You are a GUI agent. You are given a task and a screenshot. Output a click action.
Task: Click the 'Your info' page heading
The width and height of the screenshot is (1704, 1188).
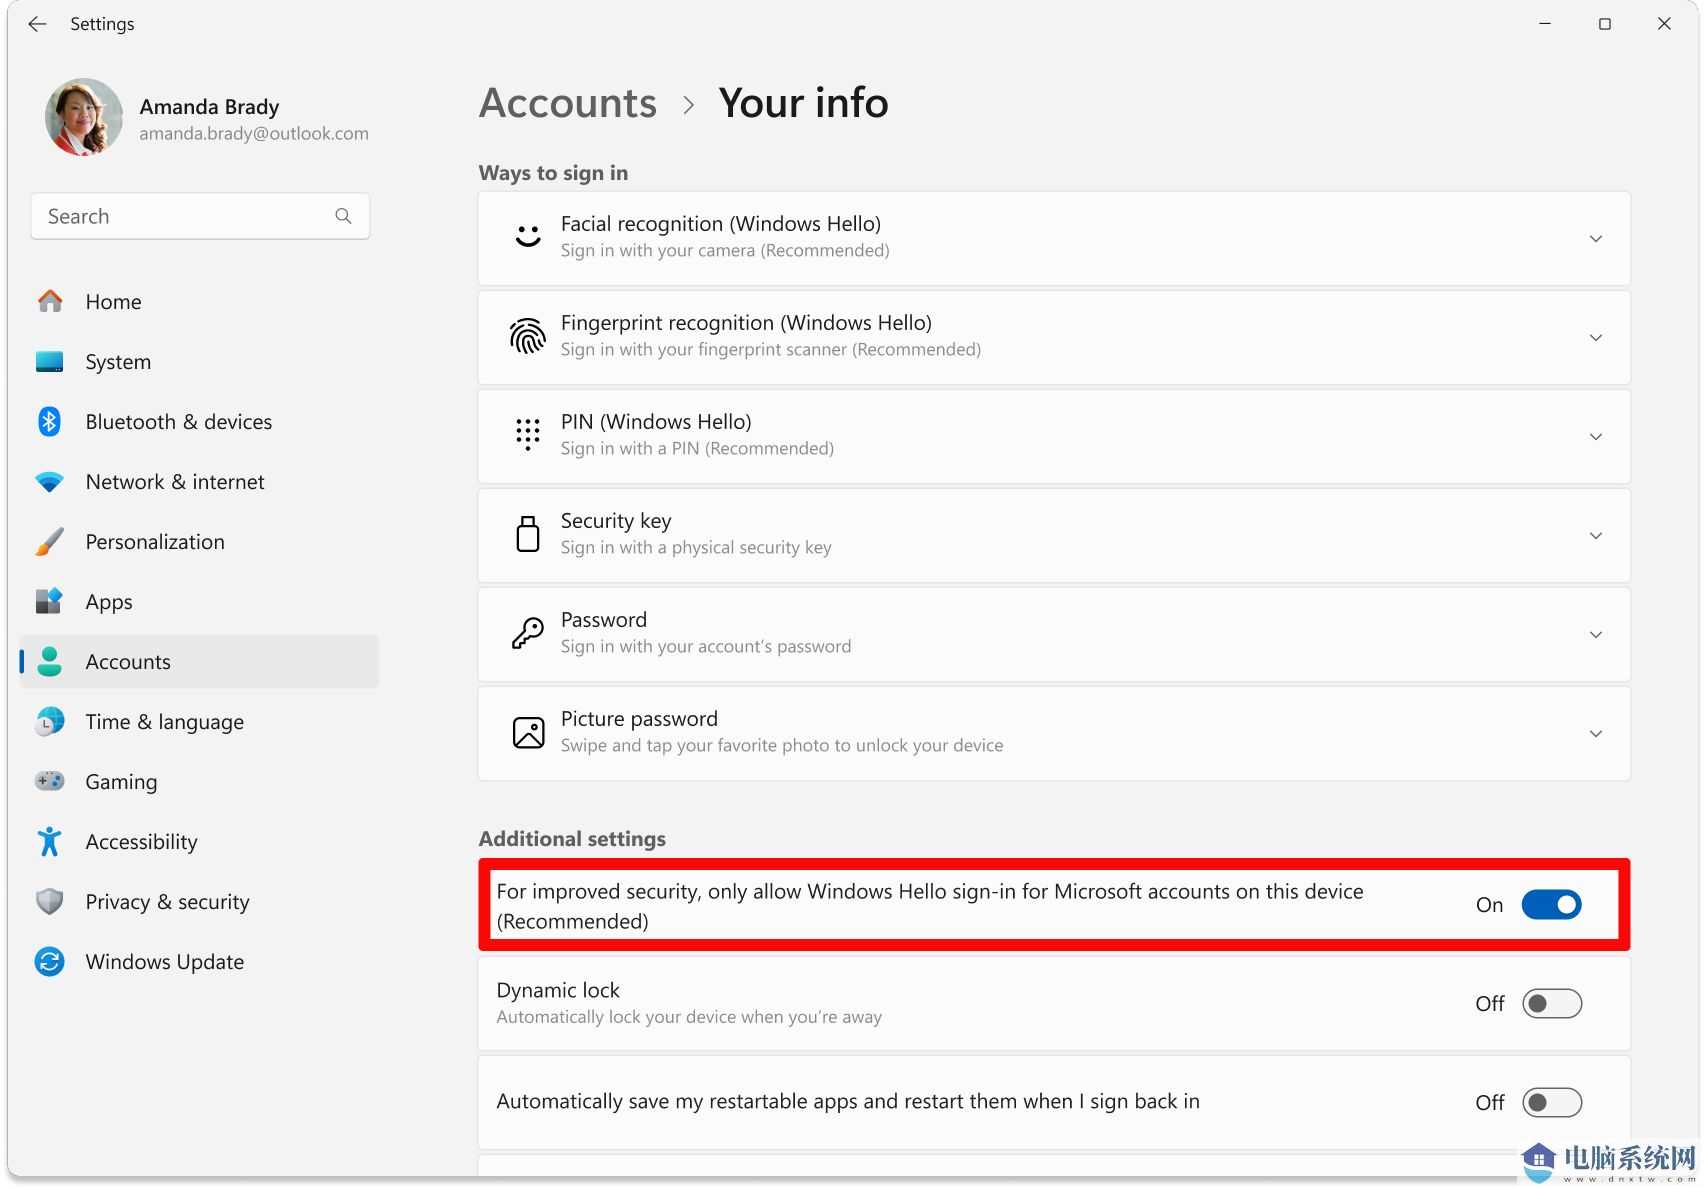pyautogui.click(x=803, y=103)
